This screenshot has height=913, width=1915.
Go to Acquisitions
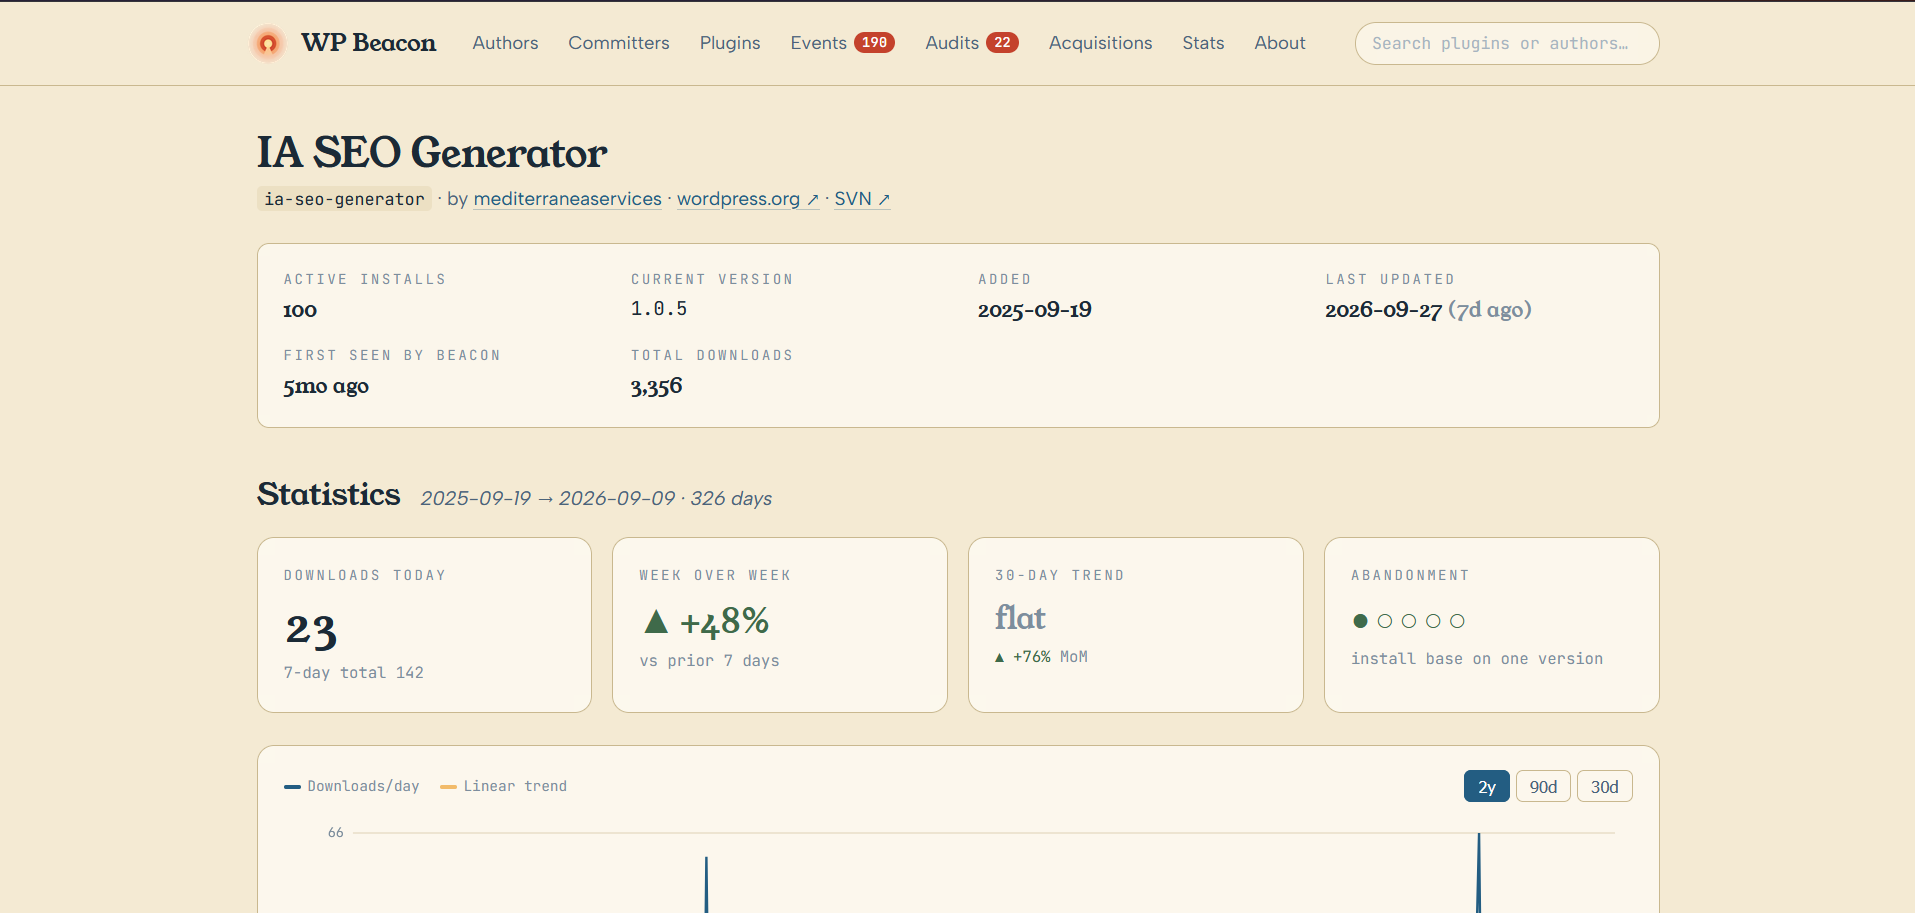click(x=1100, y=43)
